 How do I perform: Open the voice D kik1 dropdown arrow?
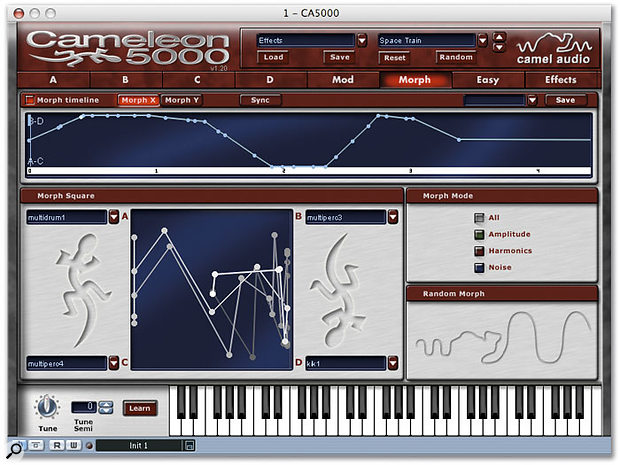tap(393, 363)
